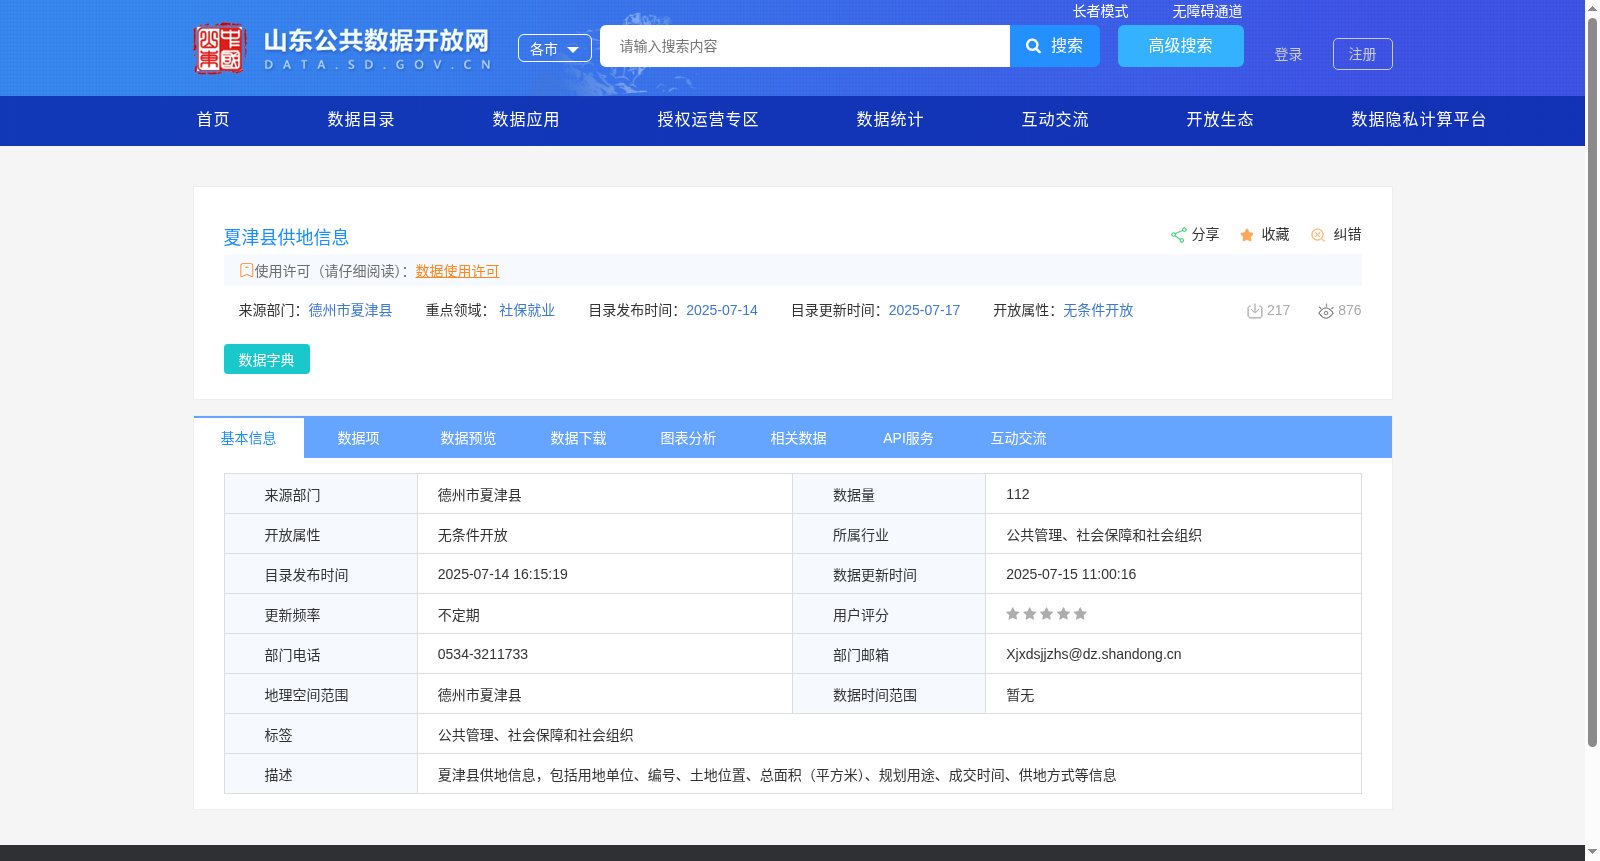Open 互动交流 in the top navigation bar
The height and width of the screenshot is (861, 1600).
tap(1055, 119)
